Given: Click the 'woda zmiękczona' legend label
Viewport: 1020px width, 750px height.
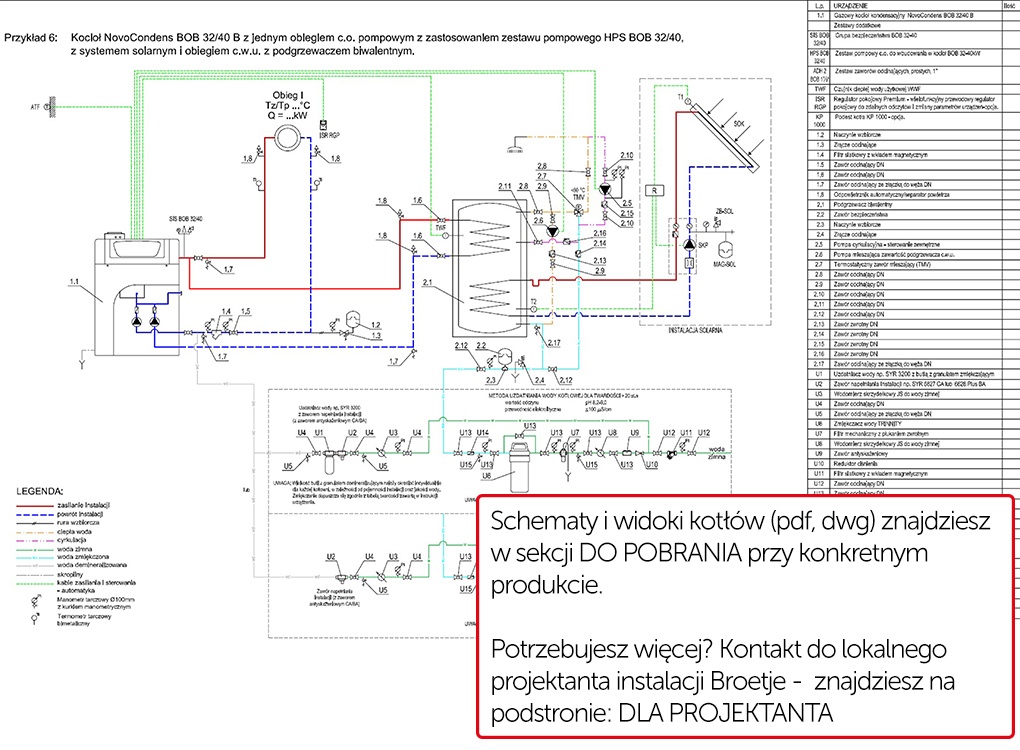Looking at the screenshot, I should (83, 557).
